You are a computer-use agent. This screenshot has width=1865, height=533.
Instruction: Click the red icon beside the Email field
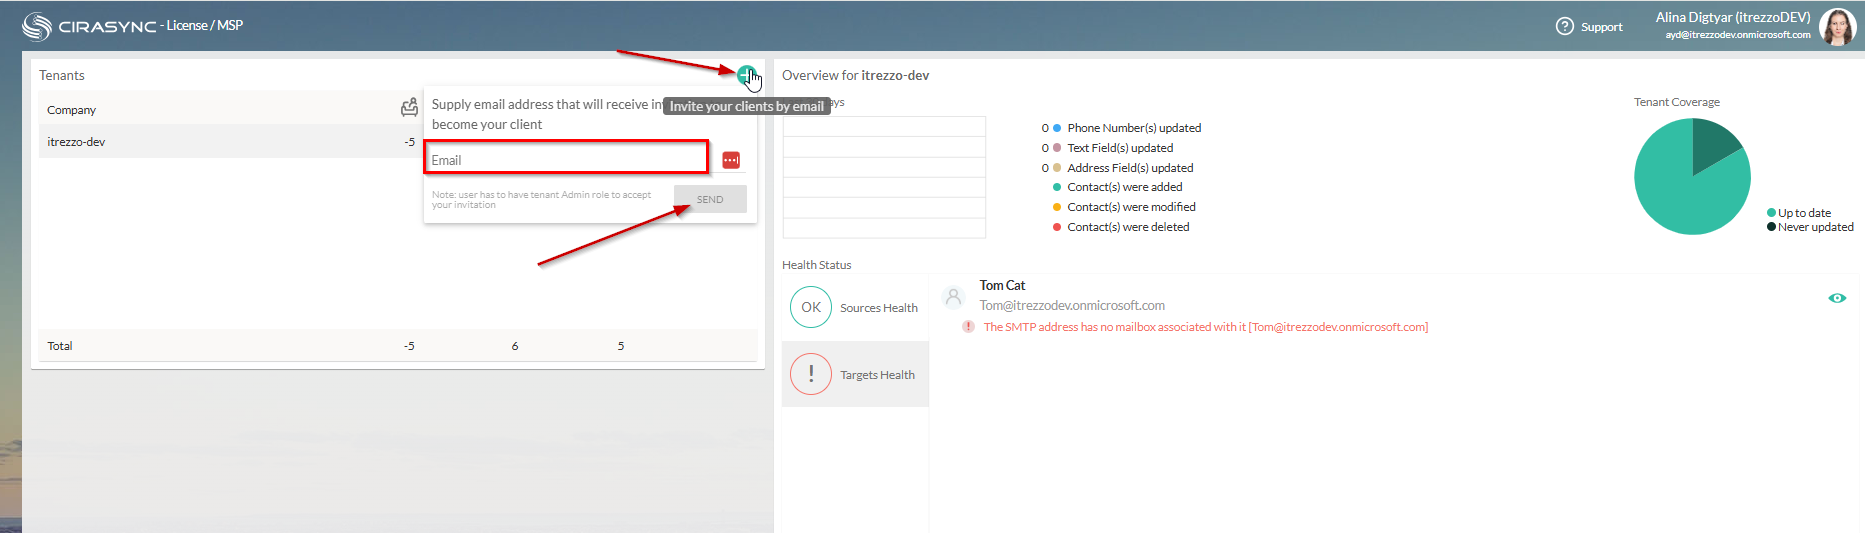pyautogui.click(x=731, y=160)
